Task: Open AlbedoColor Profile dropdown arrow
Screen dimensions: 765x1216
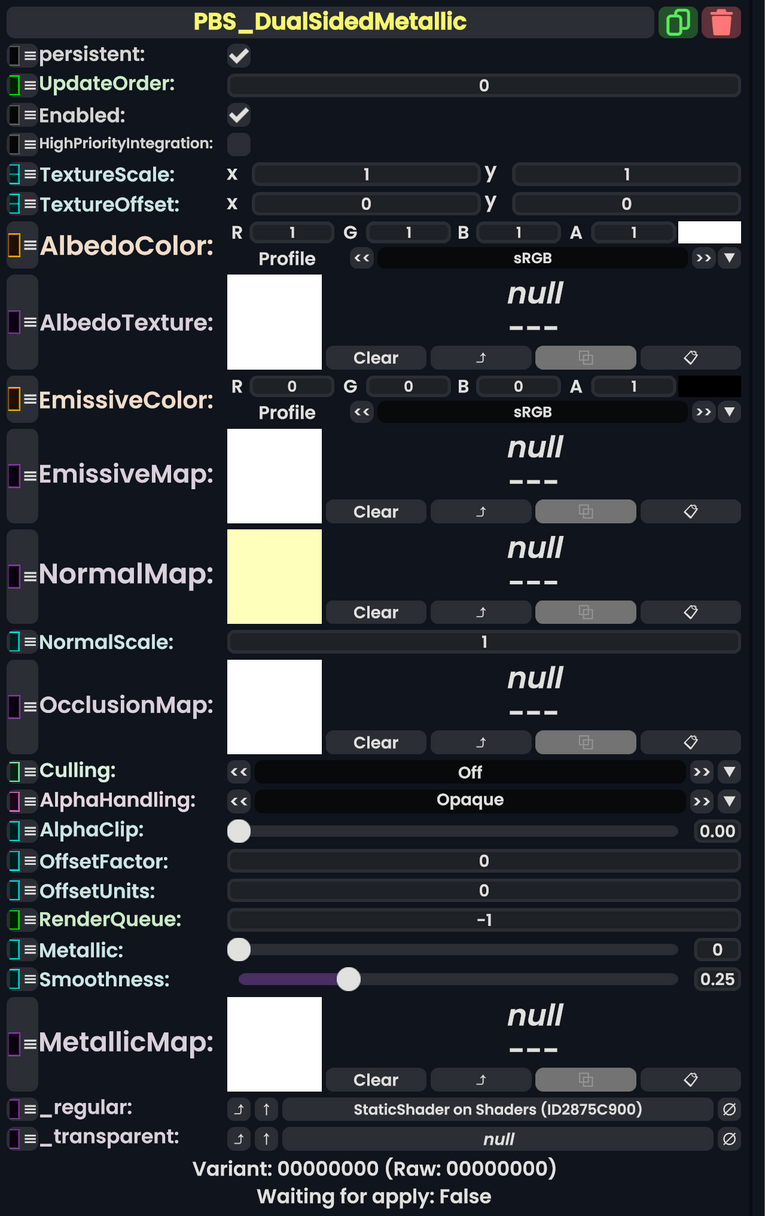Action: pos(730,259)
